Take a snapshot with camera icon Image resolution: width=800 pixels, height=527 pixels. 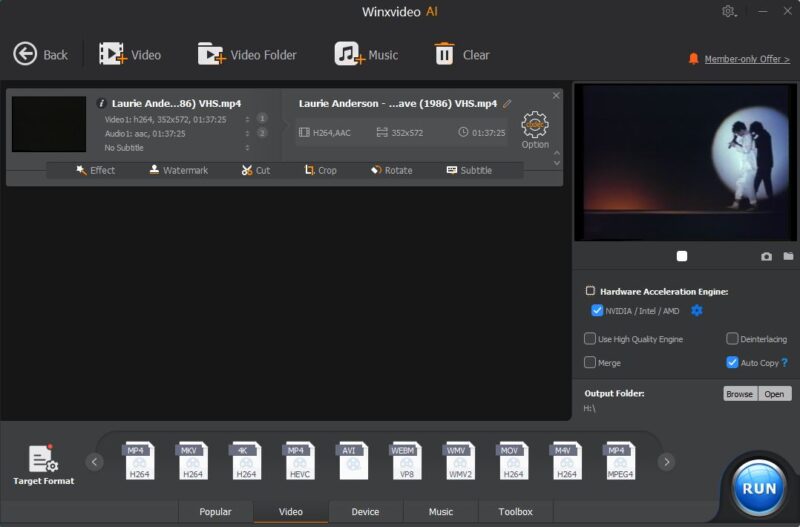click(766, 256)
